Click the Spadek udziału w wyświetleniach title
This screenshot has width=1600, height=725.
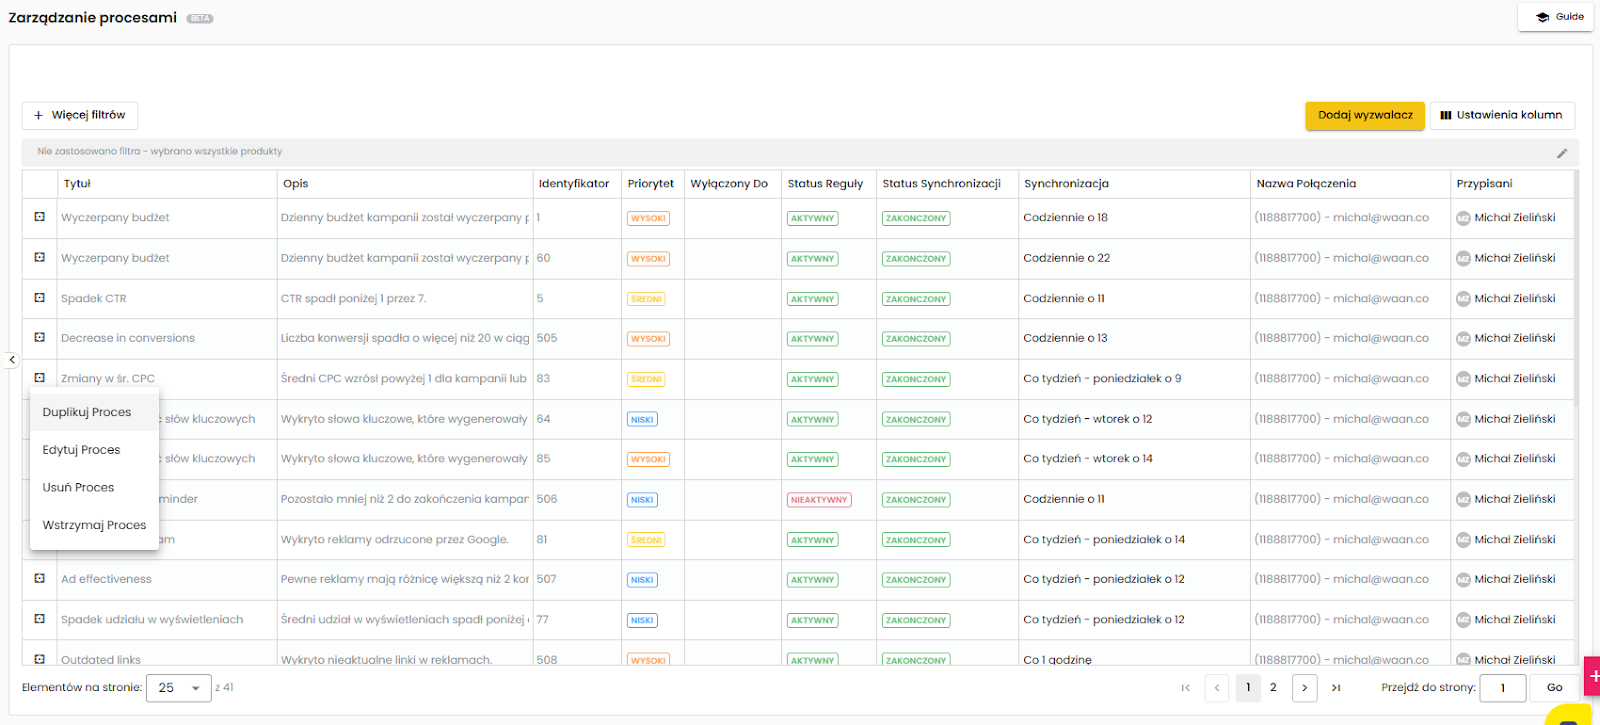coord(152,620)
